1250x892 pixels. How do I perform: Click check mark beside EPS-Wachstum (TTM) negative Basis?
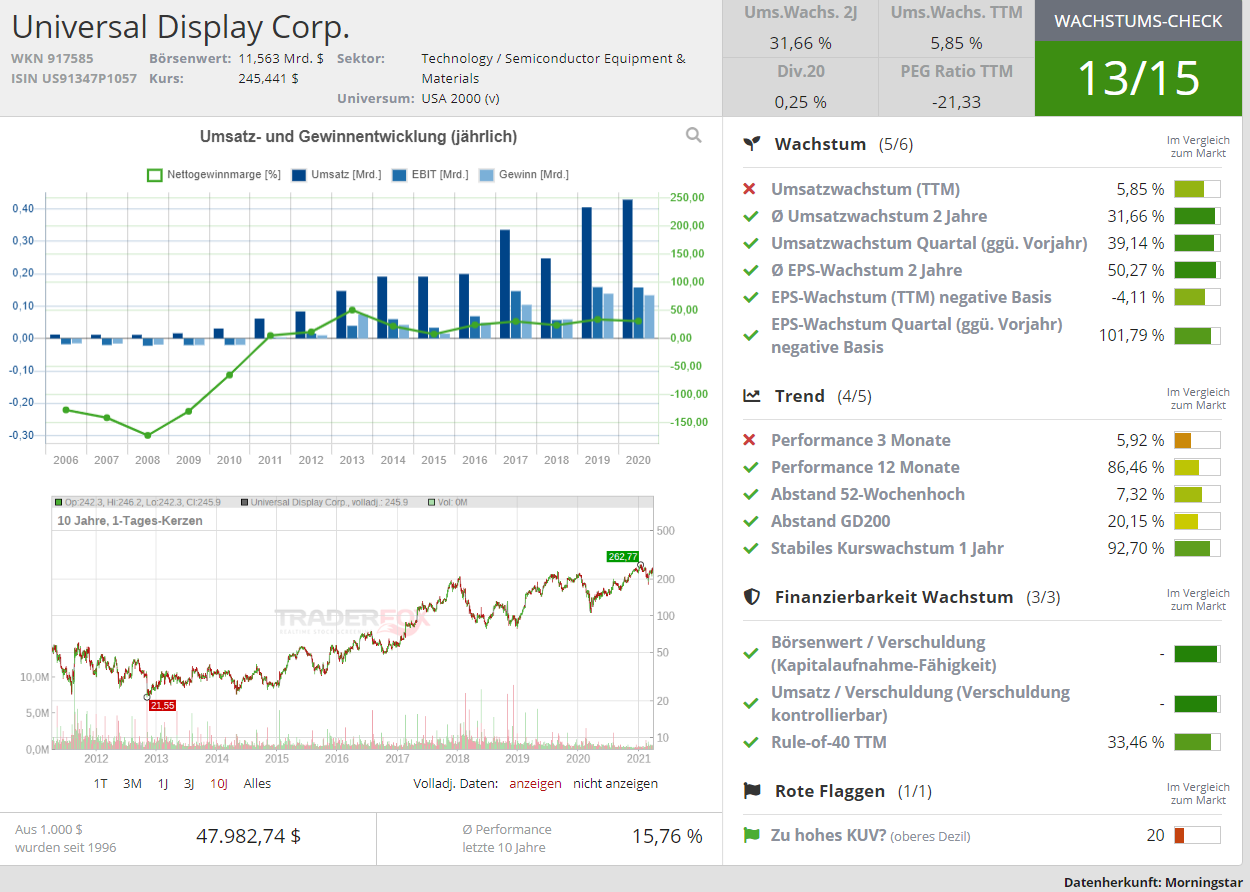751,297
